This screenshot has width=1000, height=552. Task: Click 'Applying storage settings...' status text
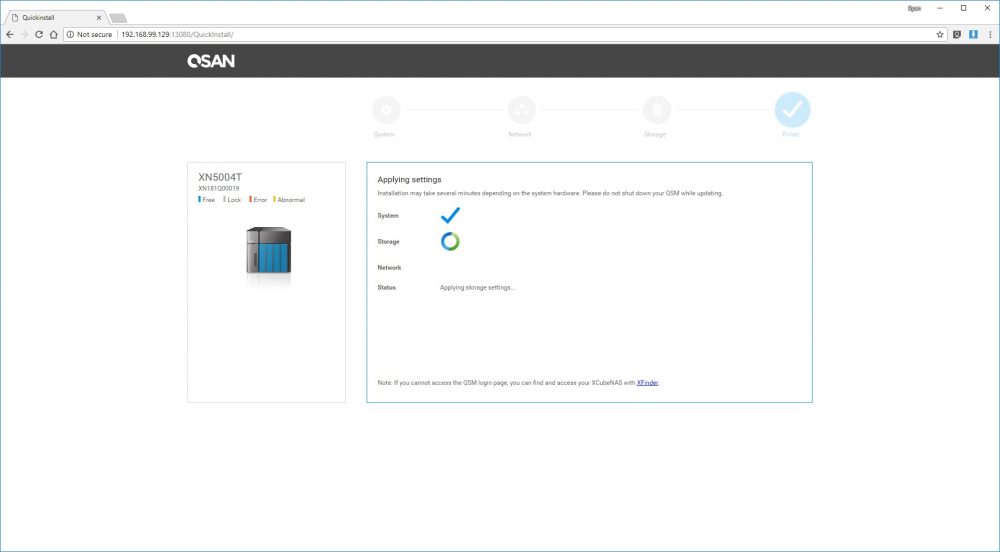coord(477,288)
